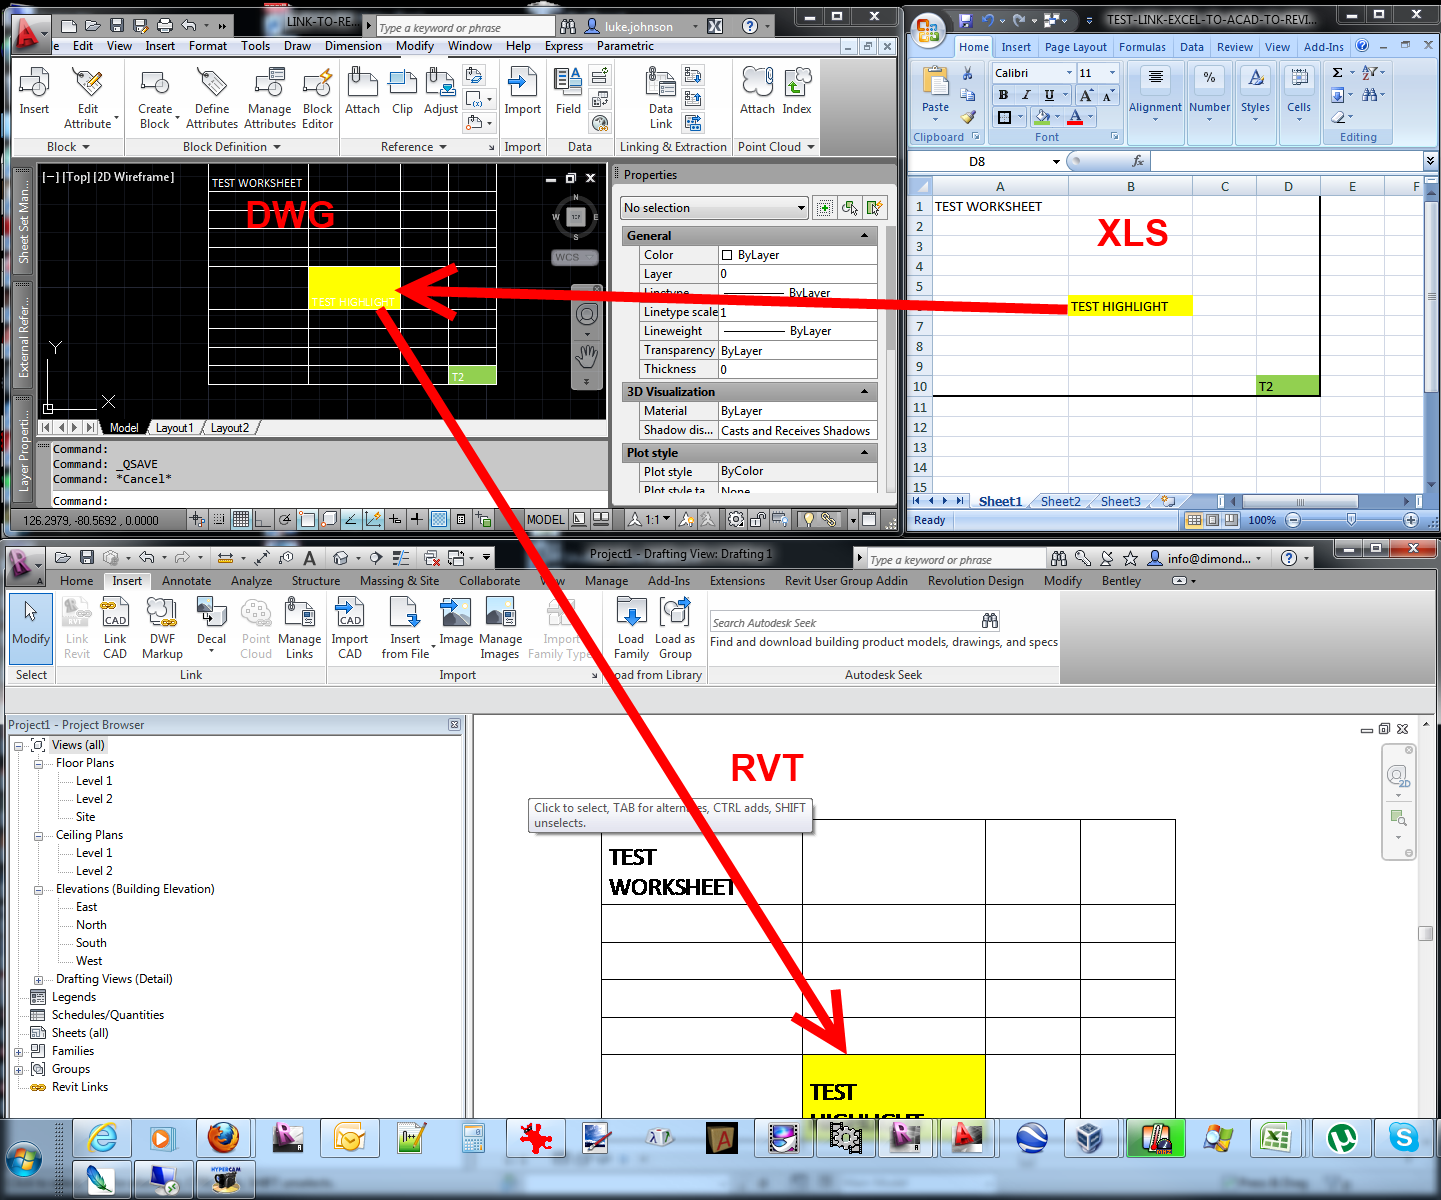Viewport: 1441px width, 1200px height.
Task: Select Define Attributes tool
Action: pyautogui.click(x=212, y=98)
